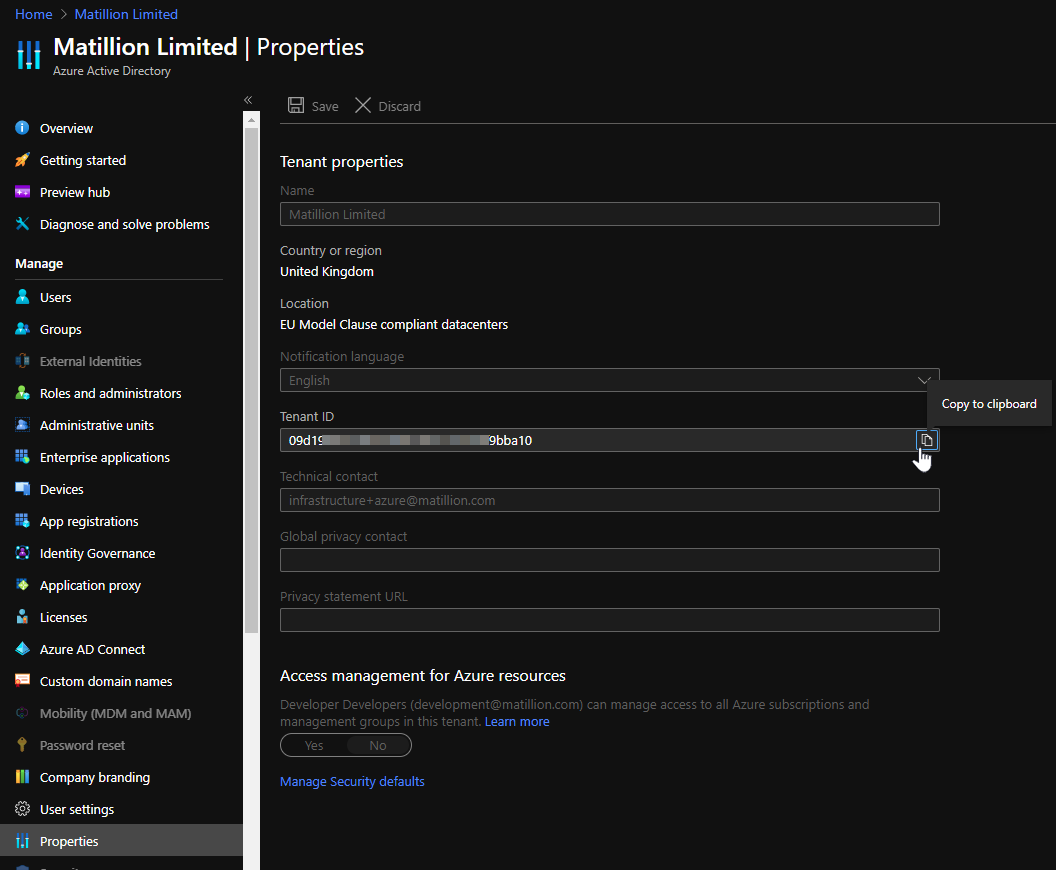Image resolution: width=1056 pixels, height=870 pixels.
Task: Select Administrative units in sidebar
Action: point(97,426)
